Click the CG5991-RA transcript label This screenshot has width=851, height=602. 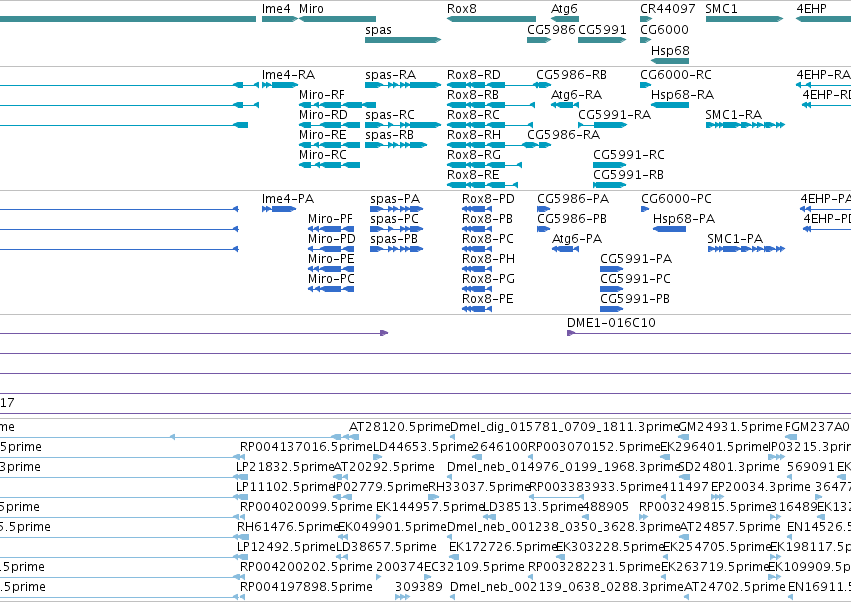coord(614,115)
